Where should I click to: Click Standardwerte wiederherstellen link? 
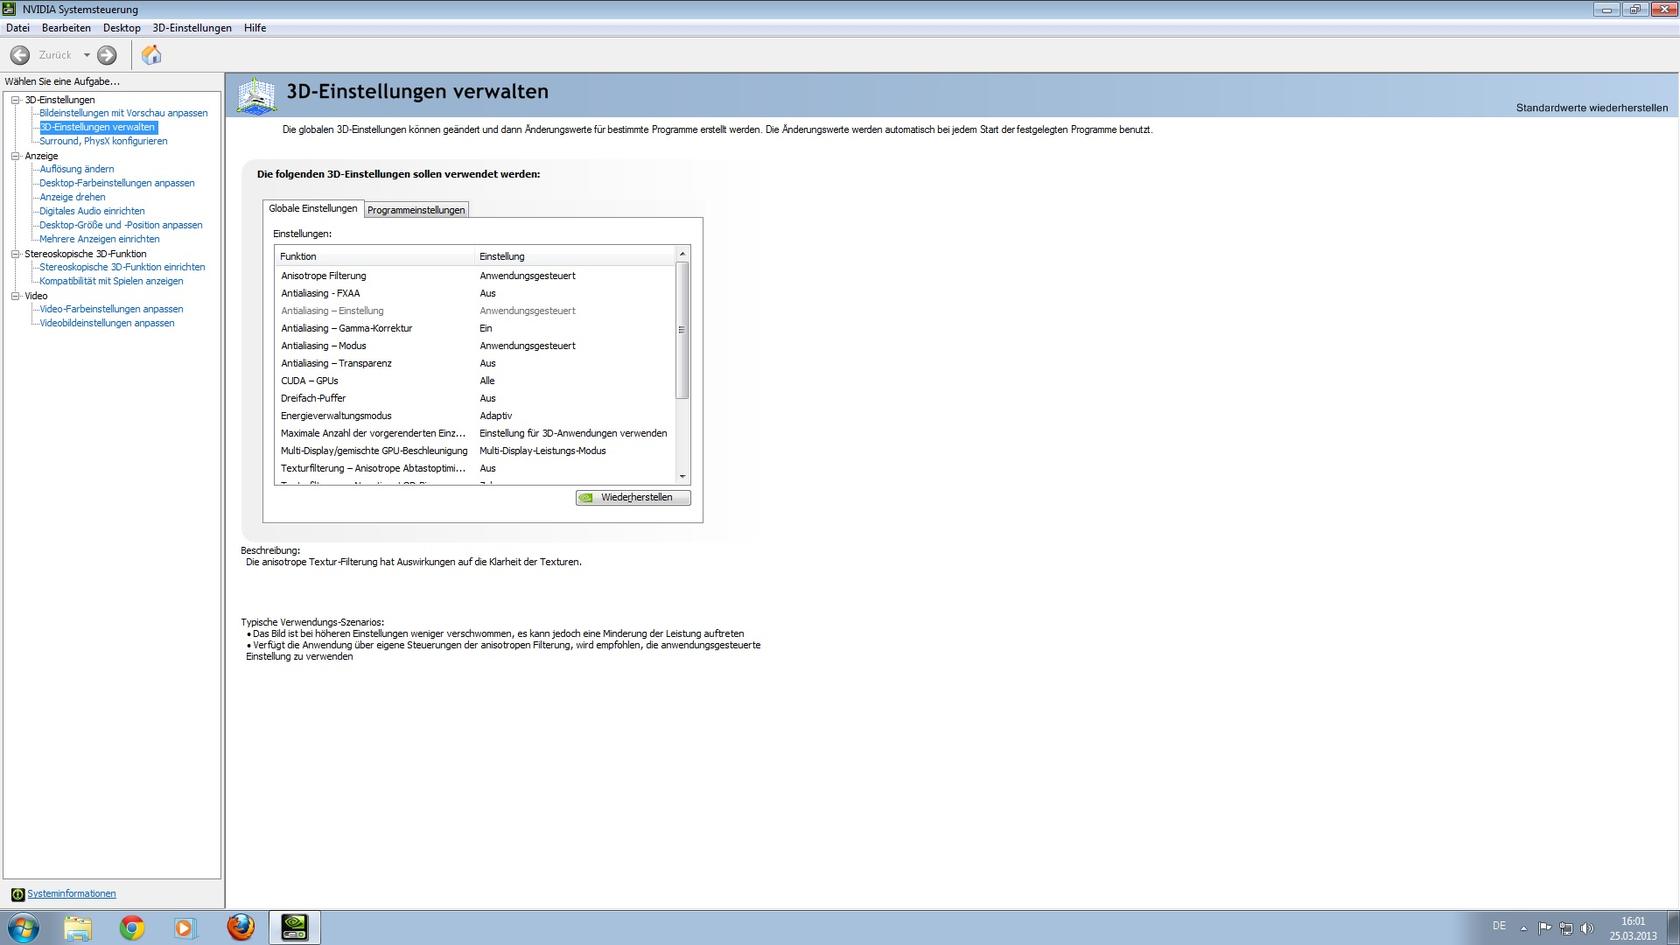1591,108
